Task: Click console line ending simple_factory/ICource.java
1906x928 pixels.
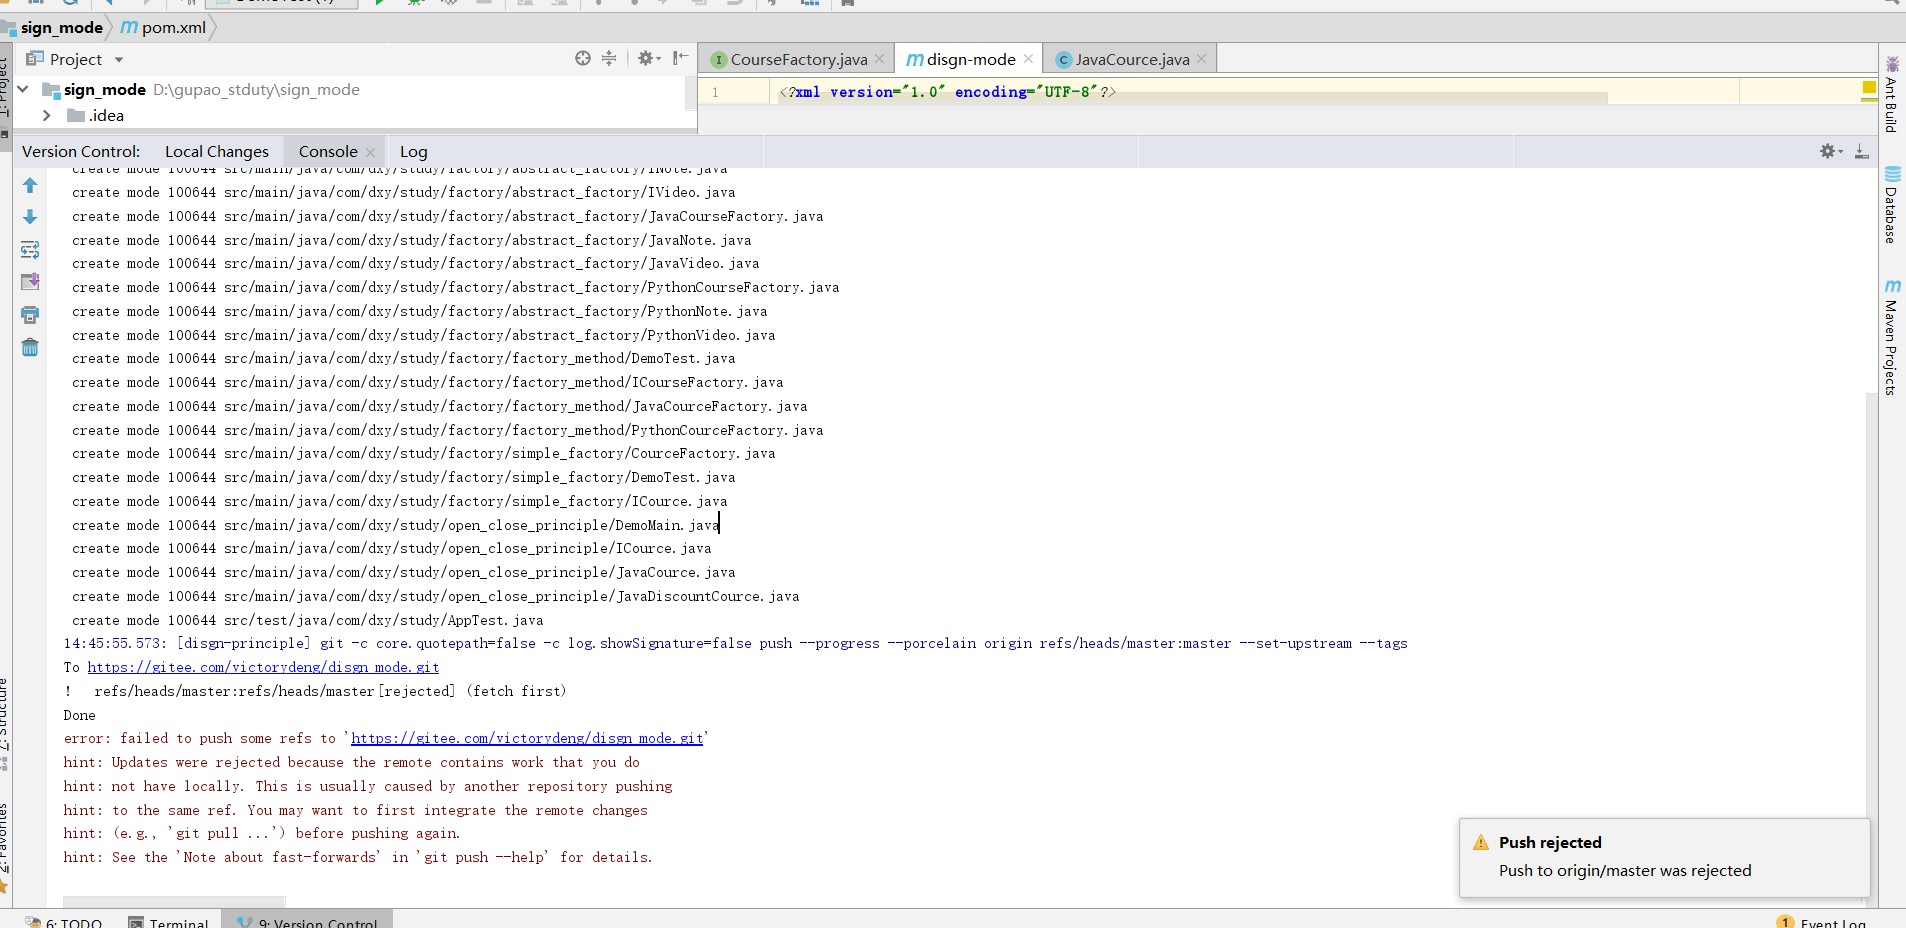Action: point(399,501)
